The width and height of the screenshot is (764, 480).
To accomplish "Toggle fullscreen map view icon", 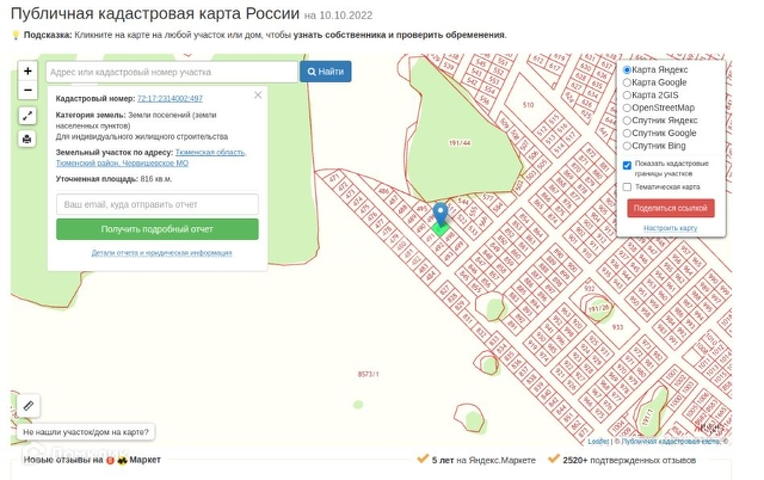I will point(27,116).
